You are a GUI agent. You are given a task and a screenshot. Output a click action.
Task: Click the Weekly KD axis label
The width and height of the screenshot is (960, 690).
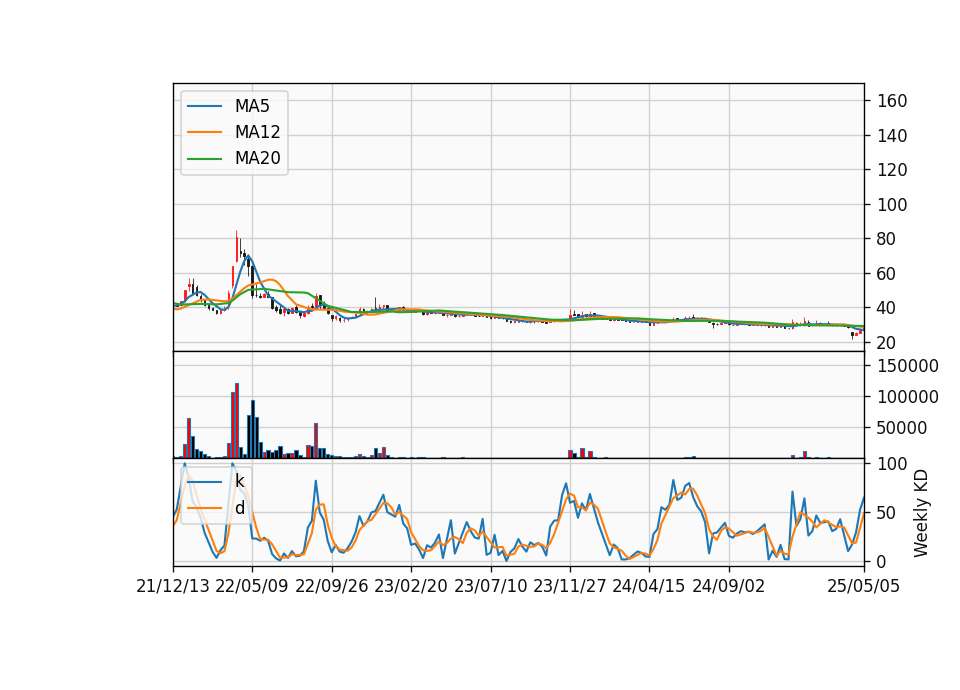[920, 513]
